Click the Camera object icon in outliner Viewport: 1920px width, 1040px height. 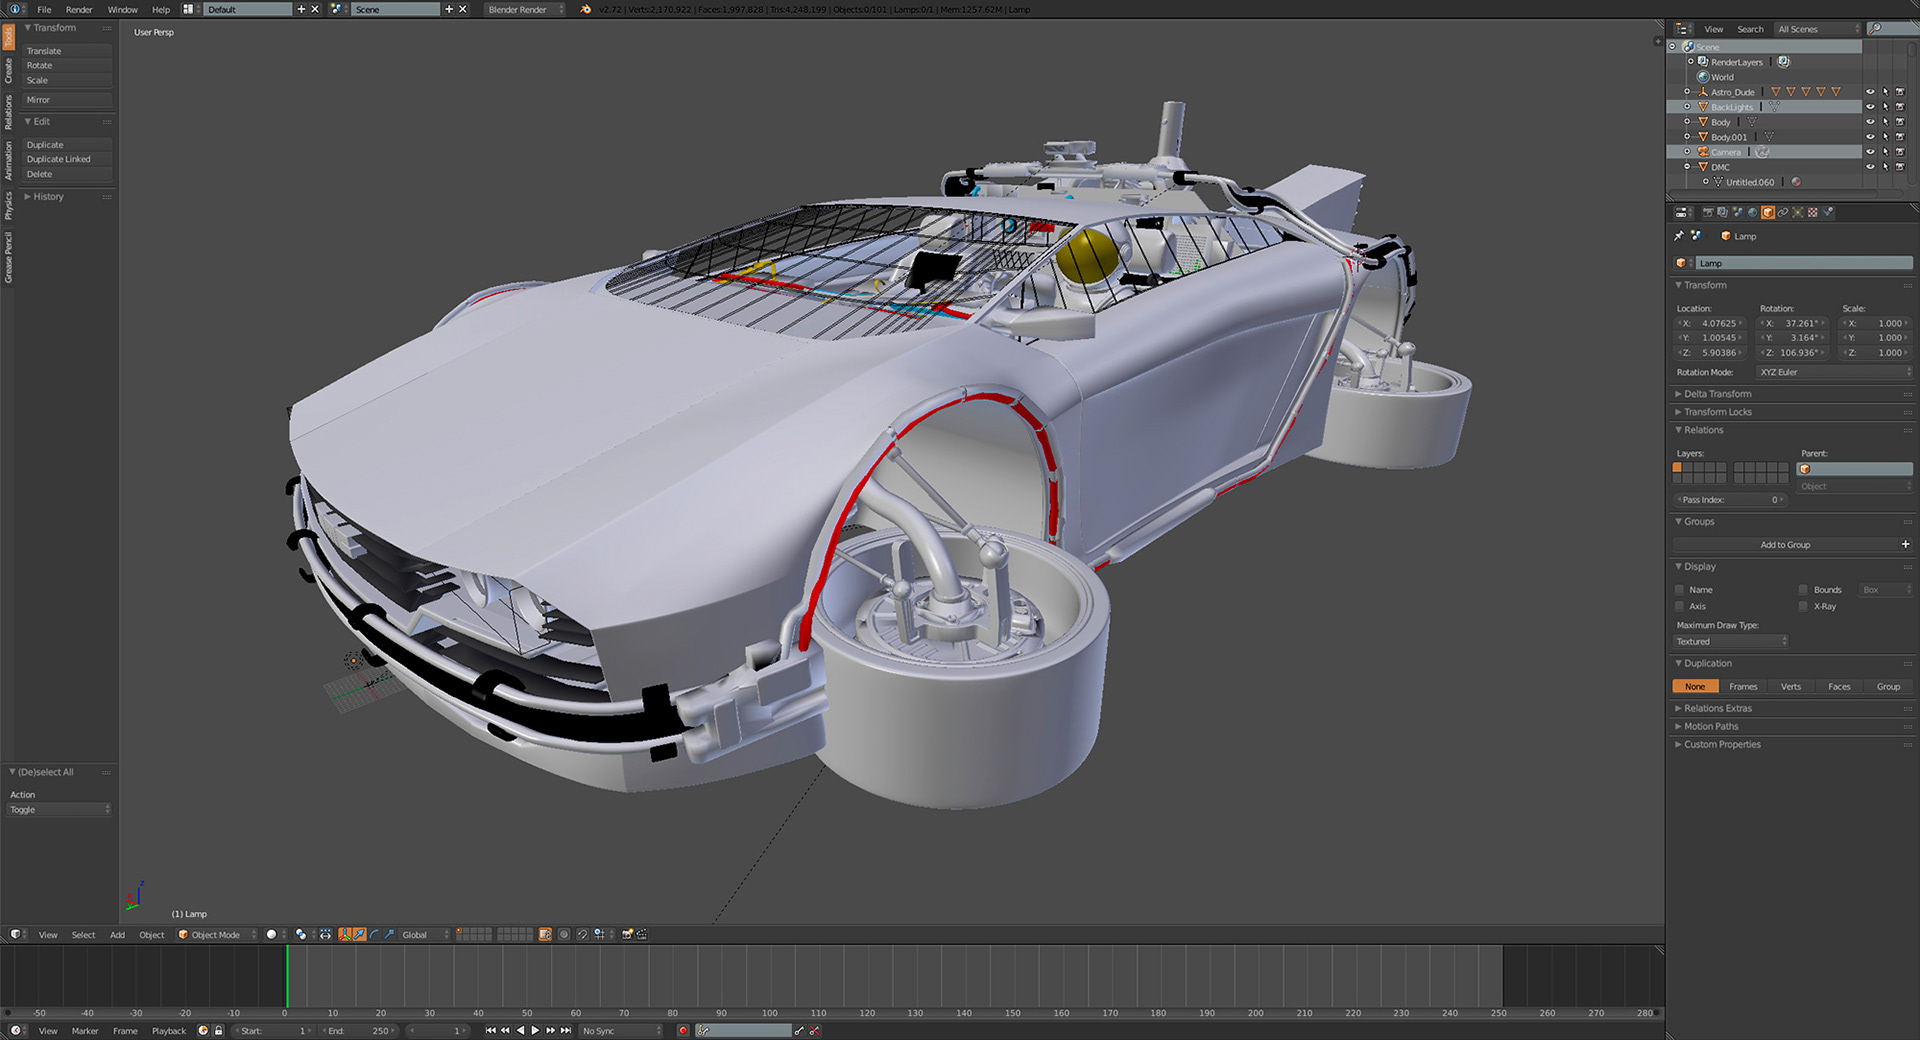[1703, 152]
